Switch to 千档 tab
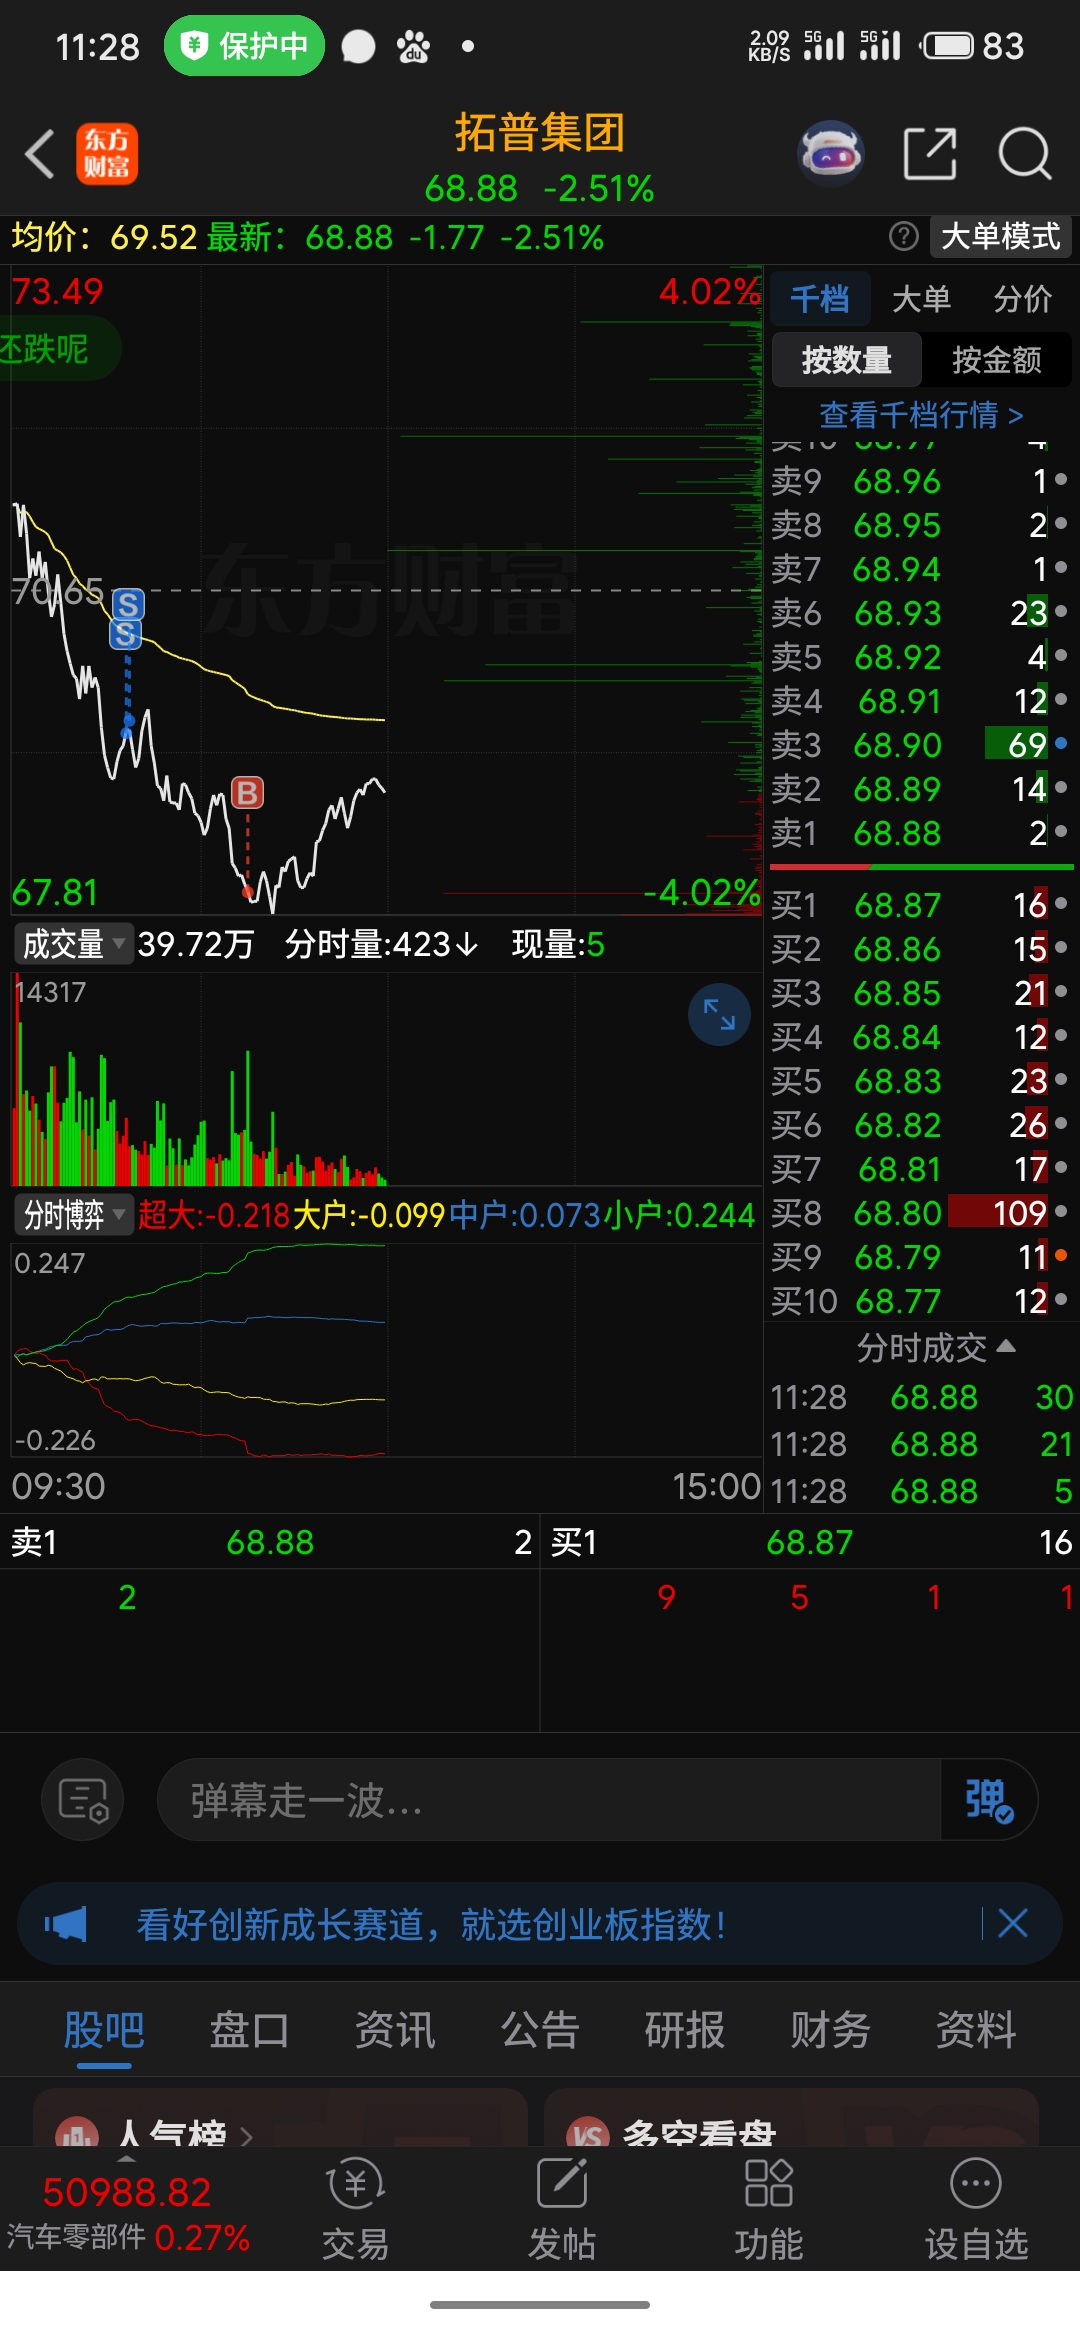Screen dimensions: 1080x2340 820,298
